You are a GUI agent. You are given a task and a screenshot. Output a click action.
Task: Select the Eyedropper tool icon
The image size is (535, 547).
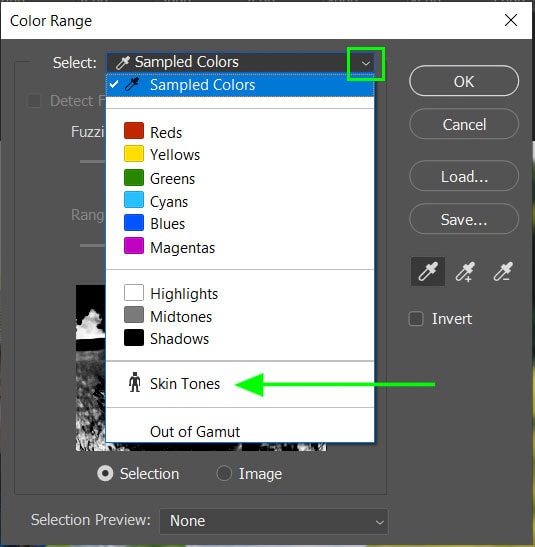click(x=428, y=271)
